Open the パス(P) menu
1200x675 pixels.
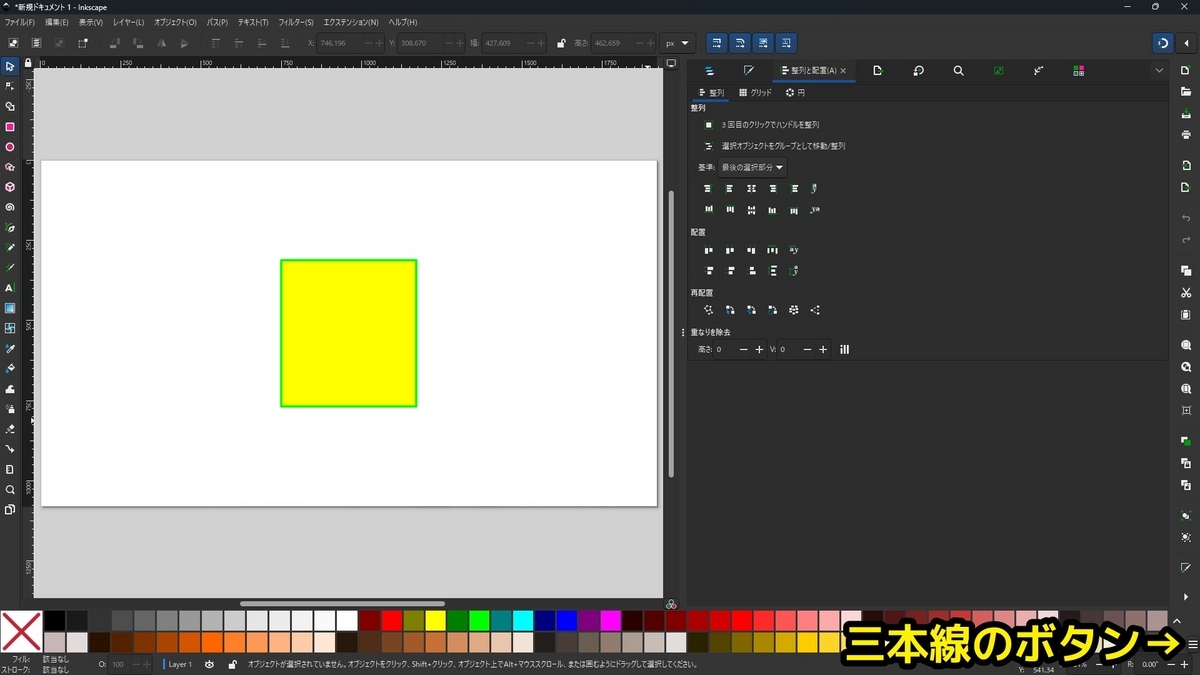point(217,22)
